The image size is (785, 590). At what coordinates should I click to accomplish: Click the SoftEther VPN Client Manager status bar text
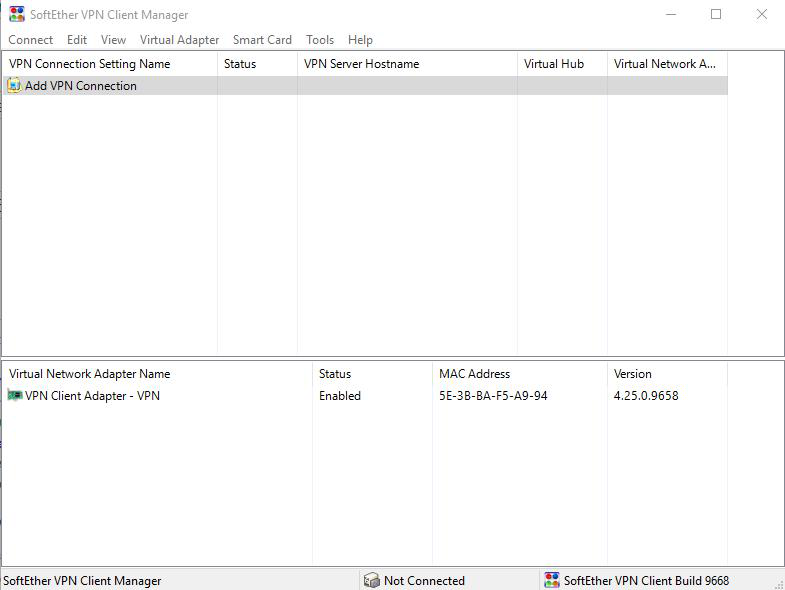pyautogui.click(x=82, y=580)
